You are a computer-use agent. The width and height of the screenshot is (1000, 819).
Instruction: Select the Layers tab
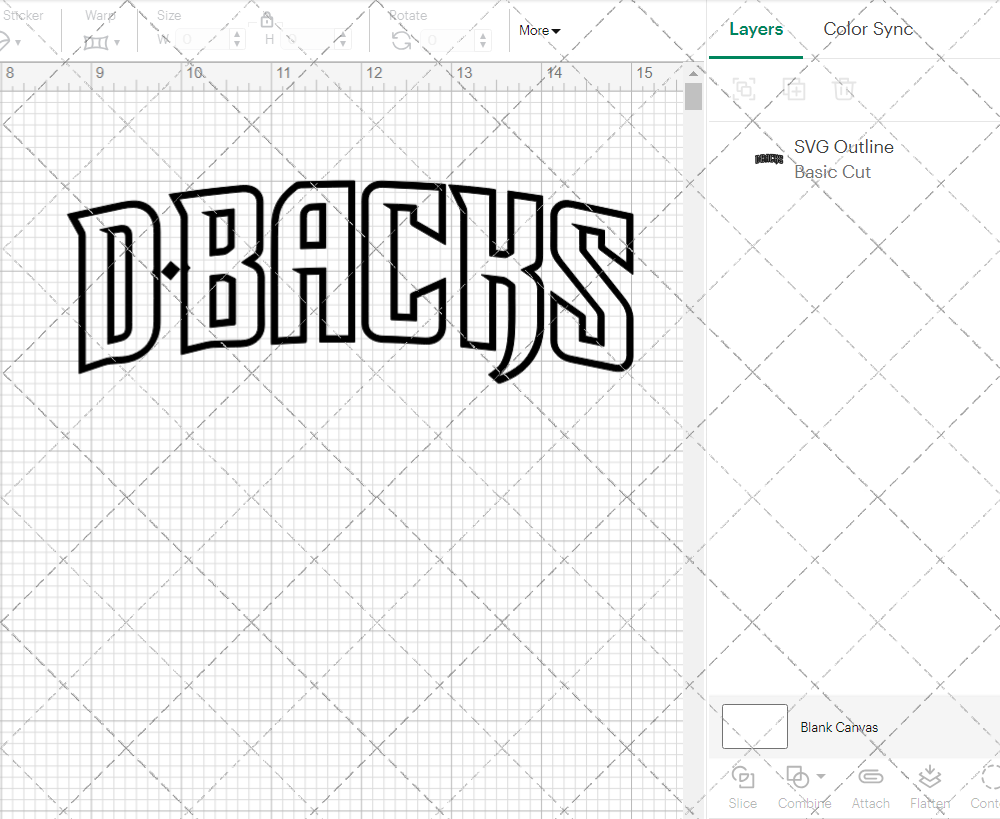pyautogui.click(x=756, y=29)
